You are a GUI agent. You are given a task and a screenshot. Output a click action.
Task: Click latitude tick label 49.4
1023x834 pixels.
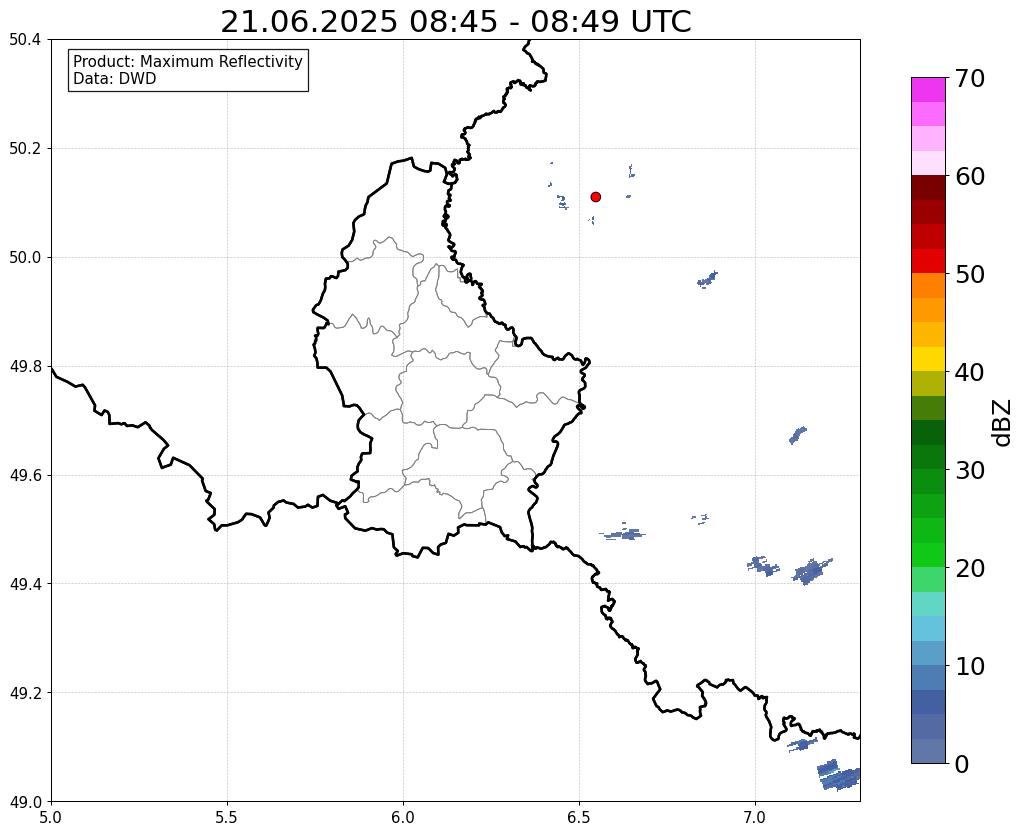click(x=25, y=584)
